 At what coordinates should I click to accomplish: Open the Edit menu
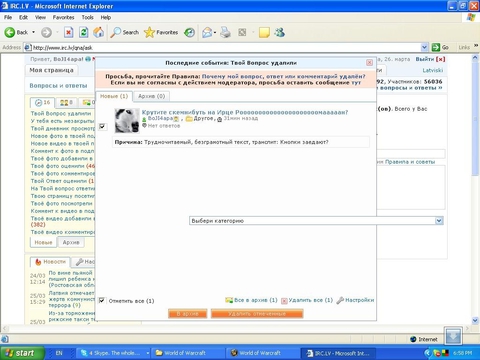23,17
